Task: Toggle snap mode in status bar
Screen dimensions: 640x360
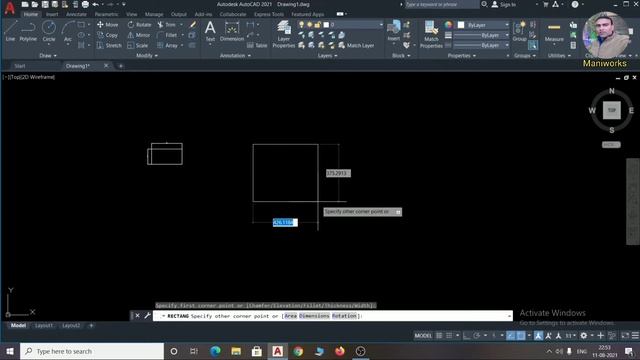Action: 449,336
